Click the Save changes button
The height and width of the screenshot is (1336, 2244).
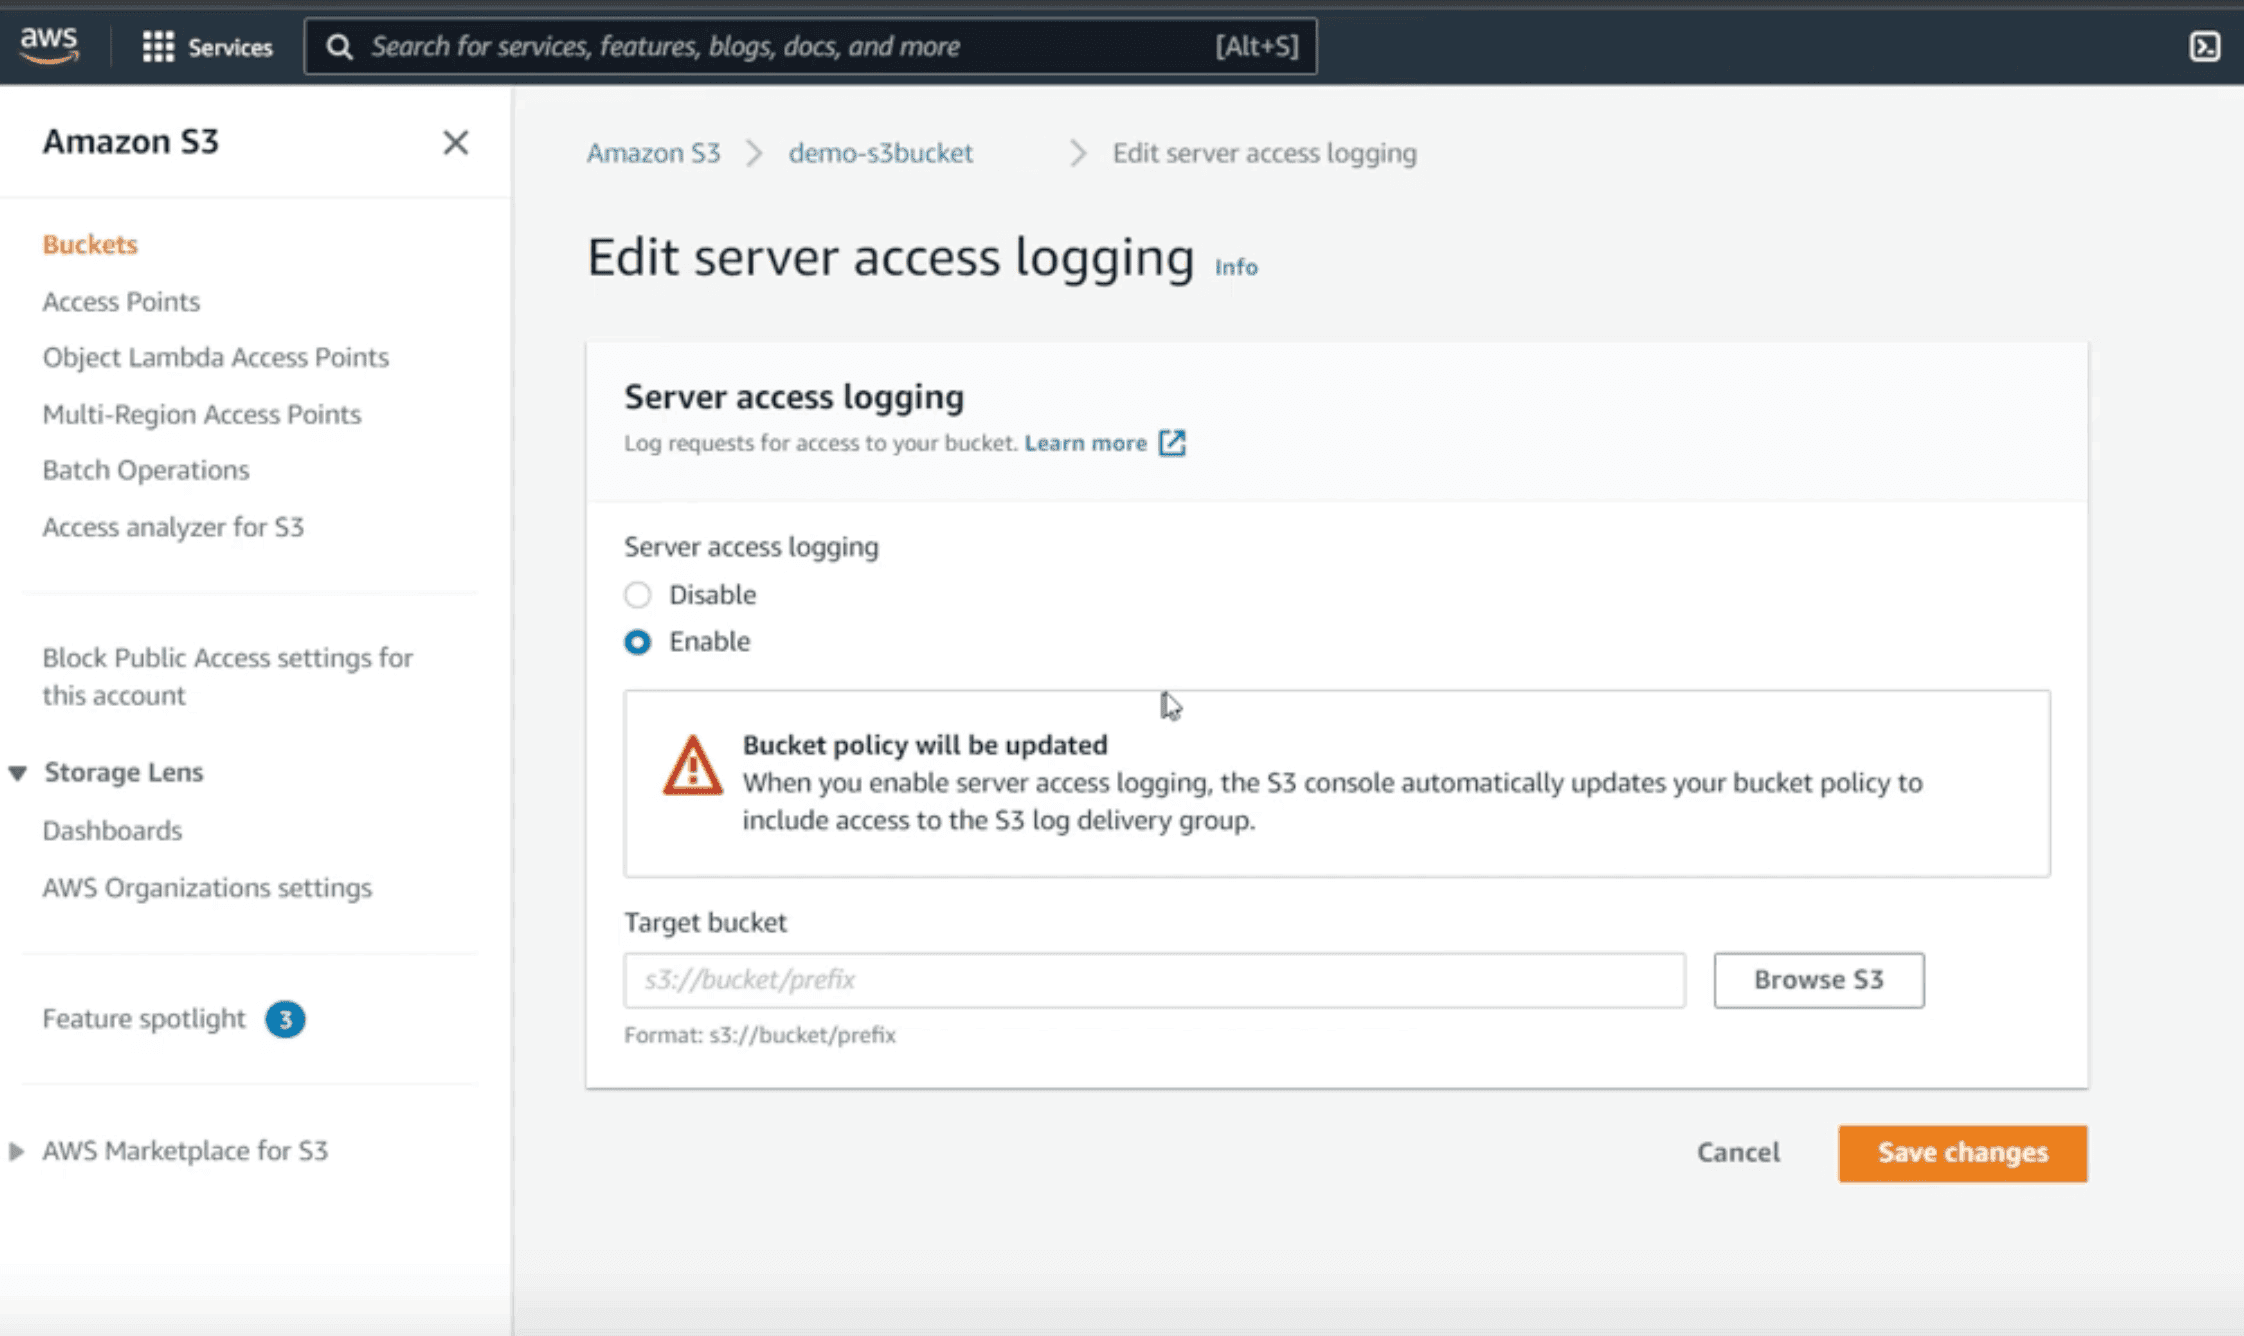pyautogui.click(x=1961, y=1153)
